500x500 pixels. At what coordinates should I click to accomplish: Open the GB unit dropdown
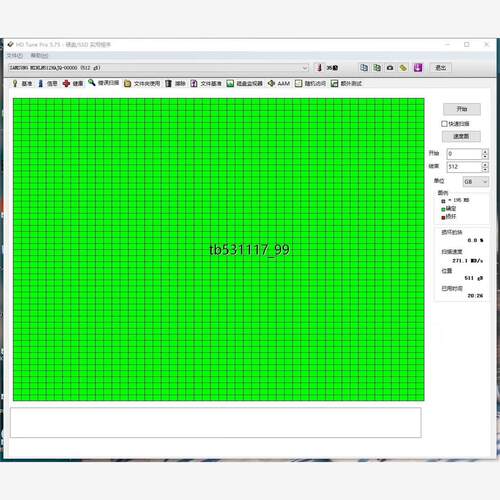tap(476, 182)
